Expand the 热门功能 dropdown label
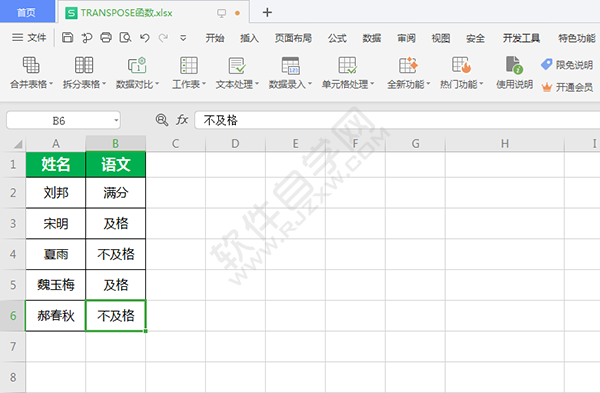600x393 pixels. [461, 84]
